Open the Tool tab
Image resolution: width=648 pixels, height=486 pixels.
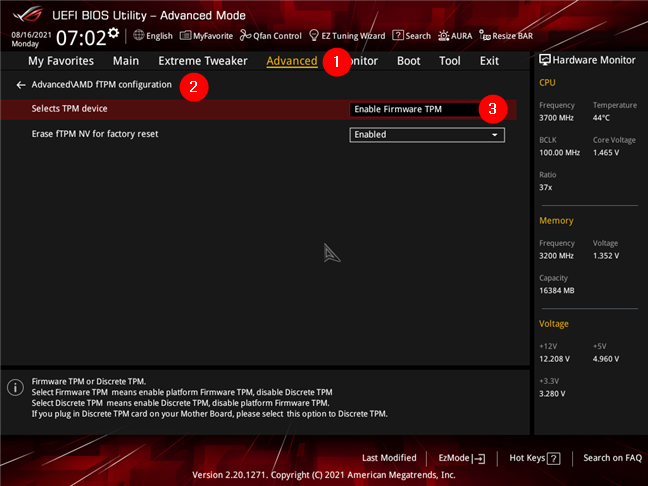coord(450,61)
